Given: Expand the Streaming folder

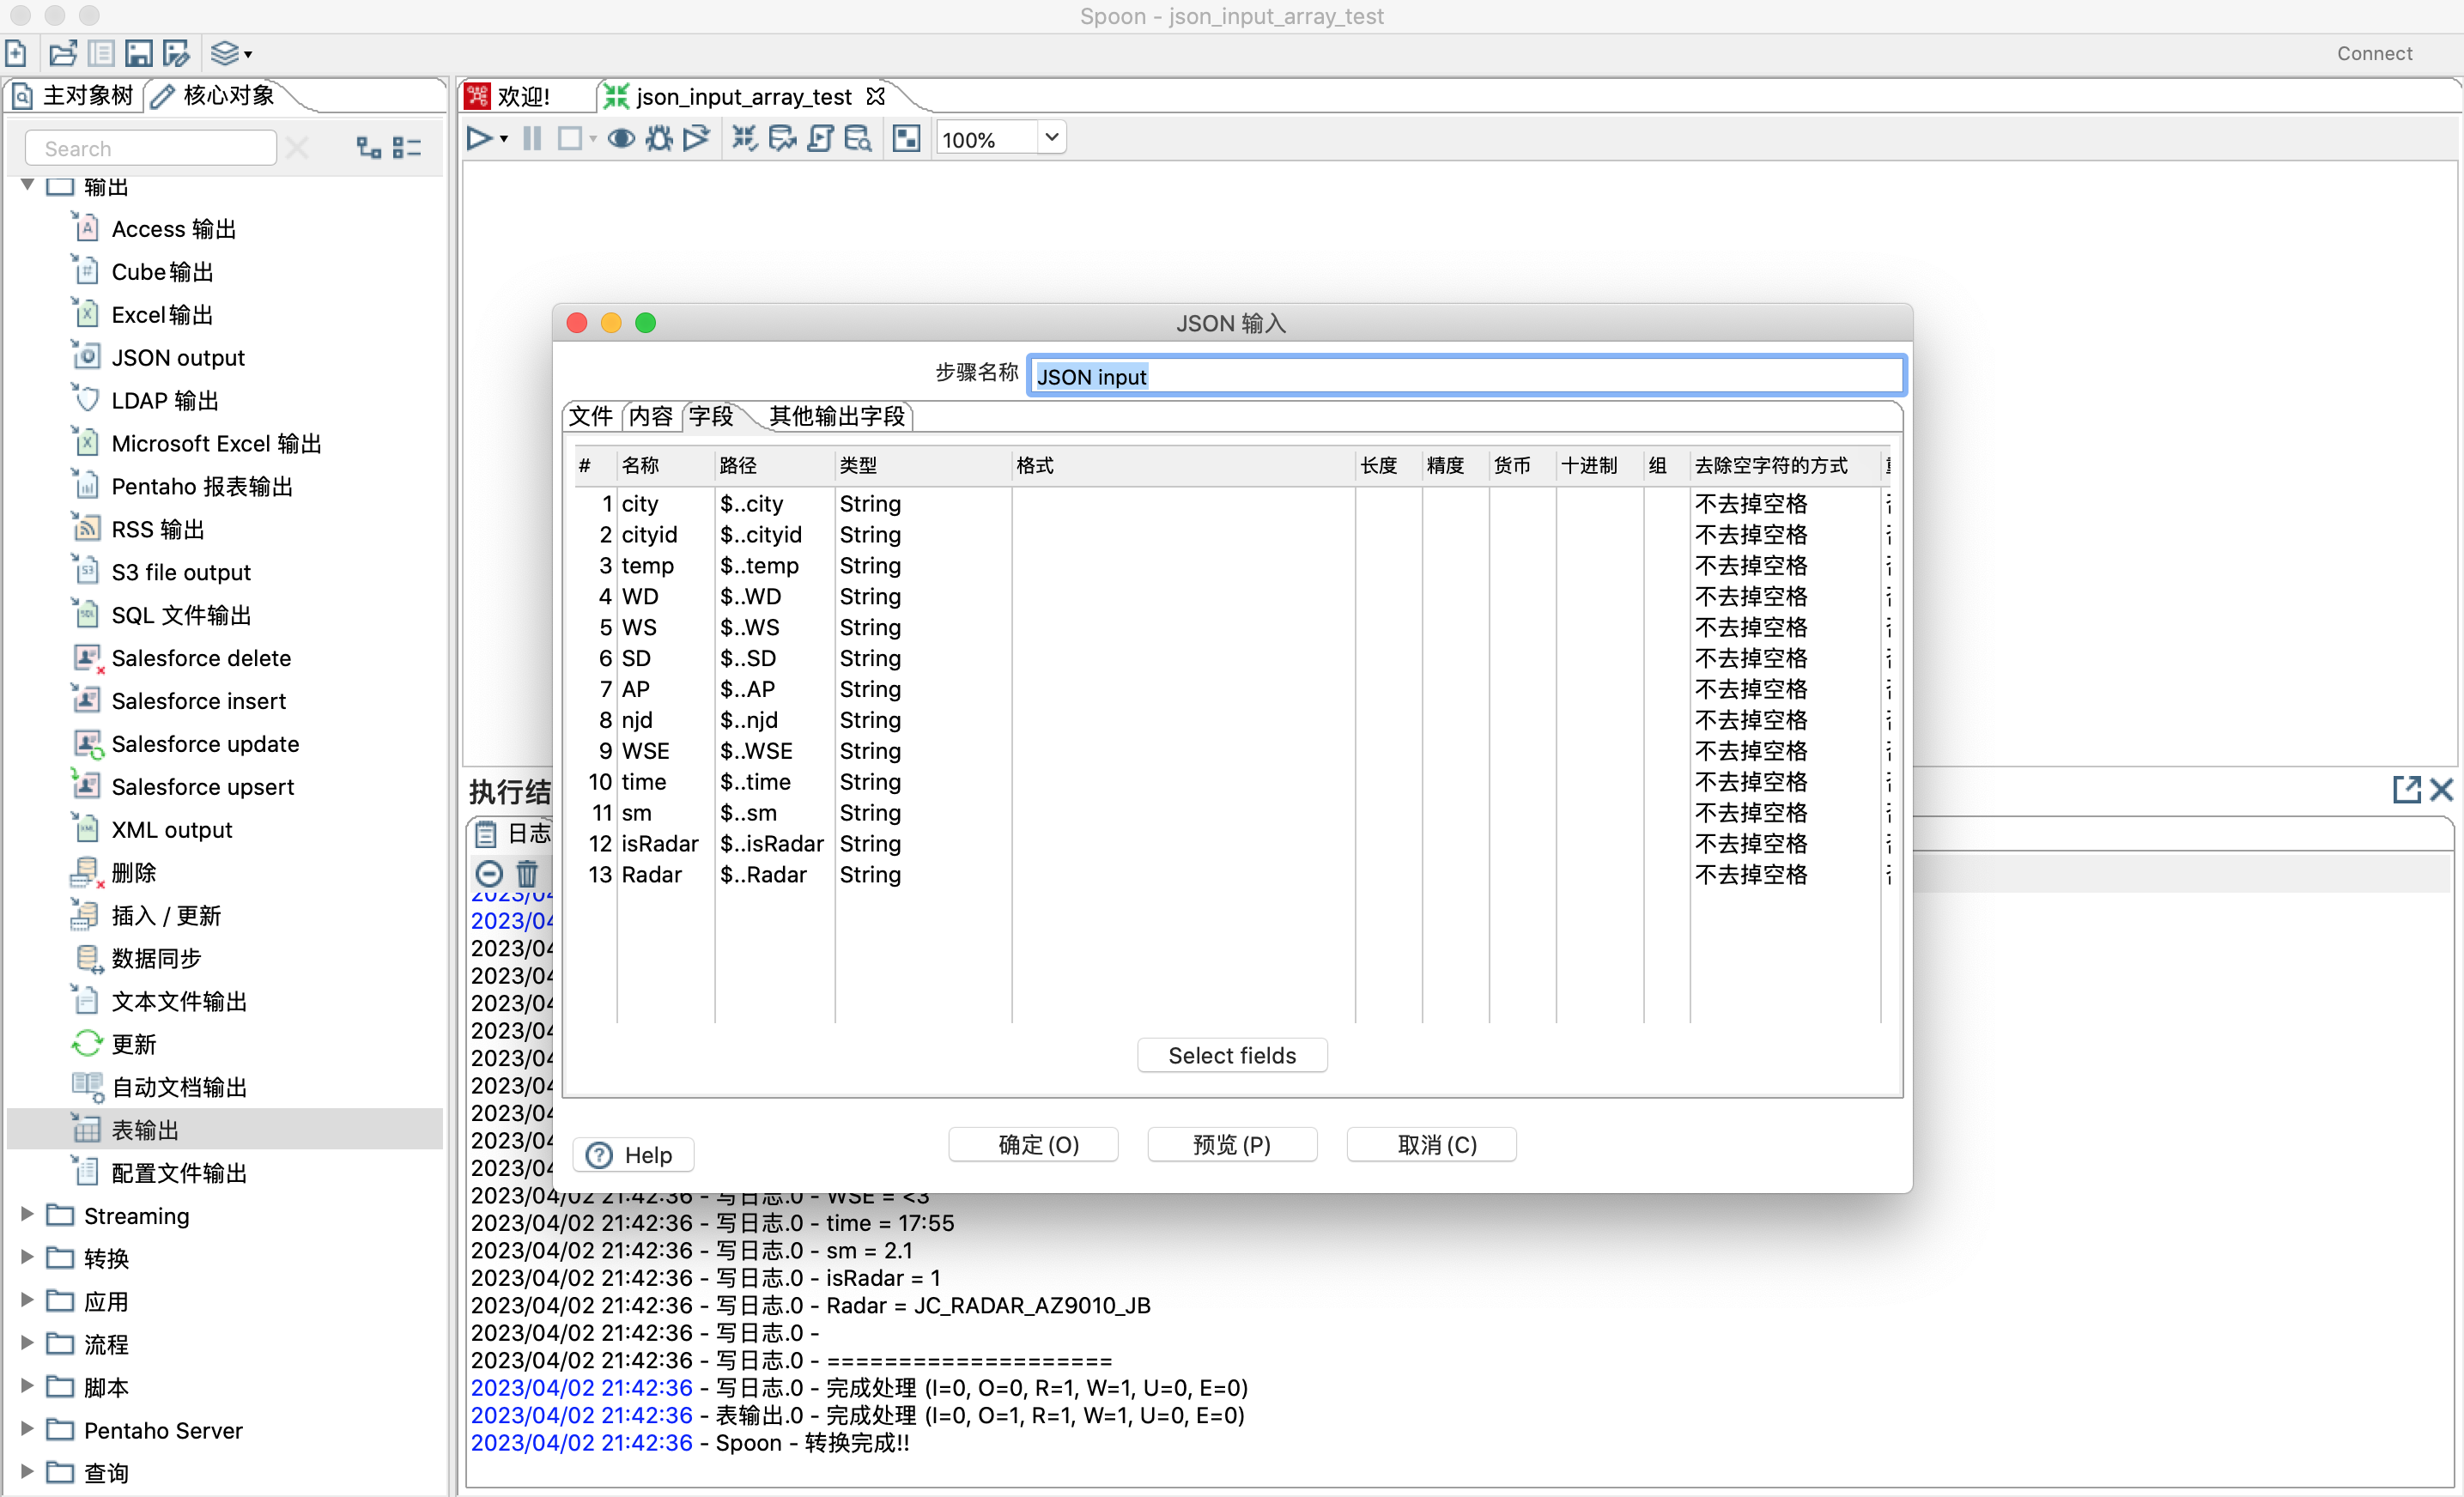Looking at the screenshot, I should pyautogui.click(x=28, y=1215).
